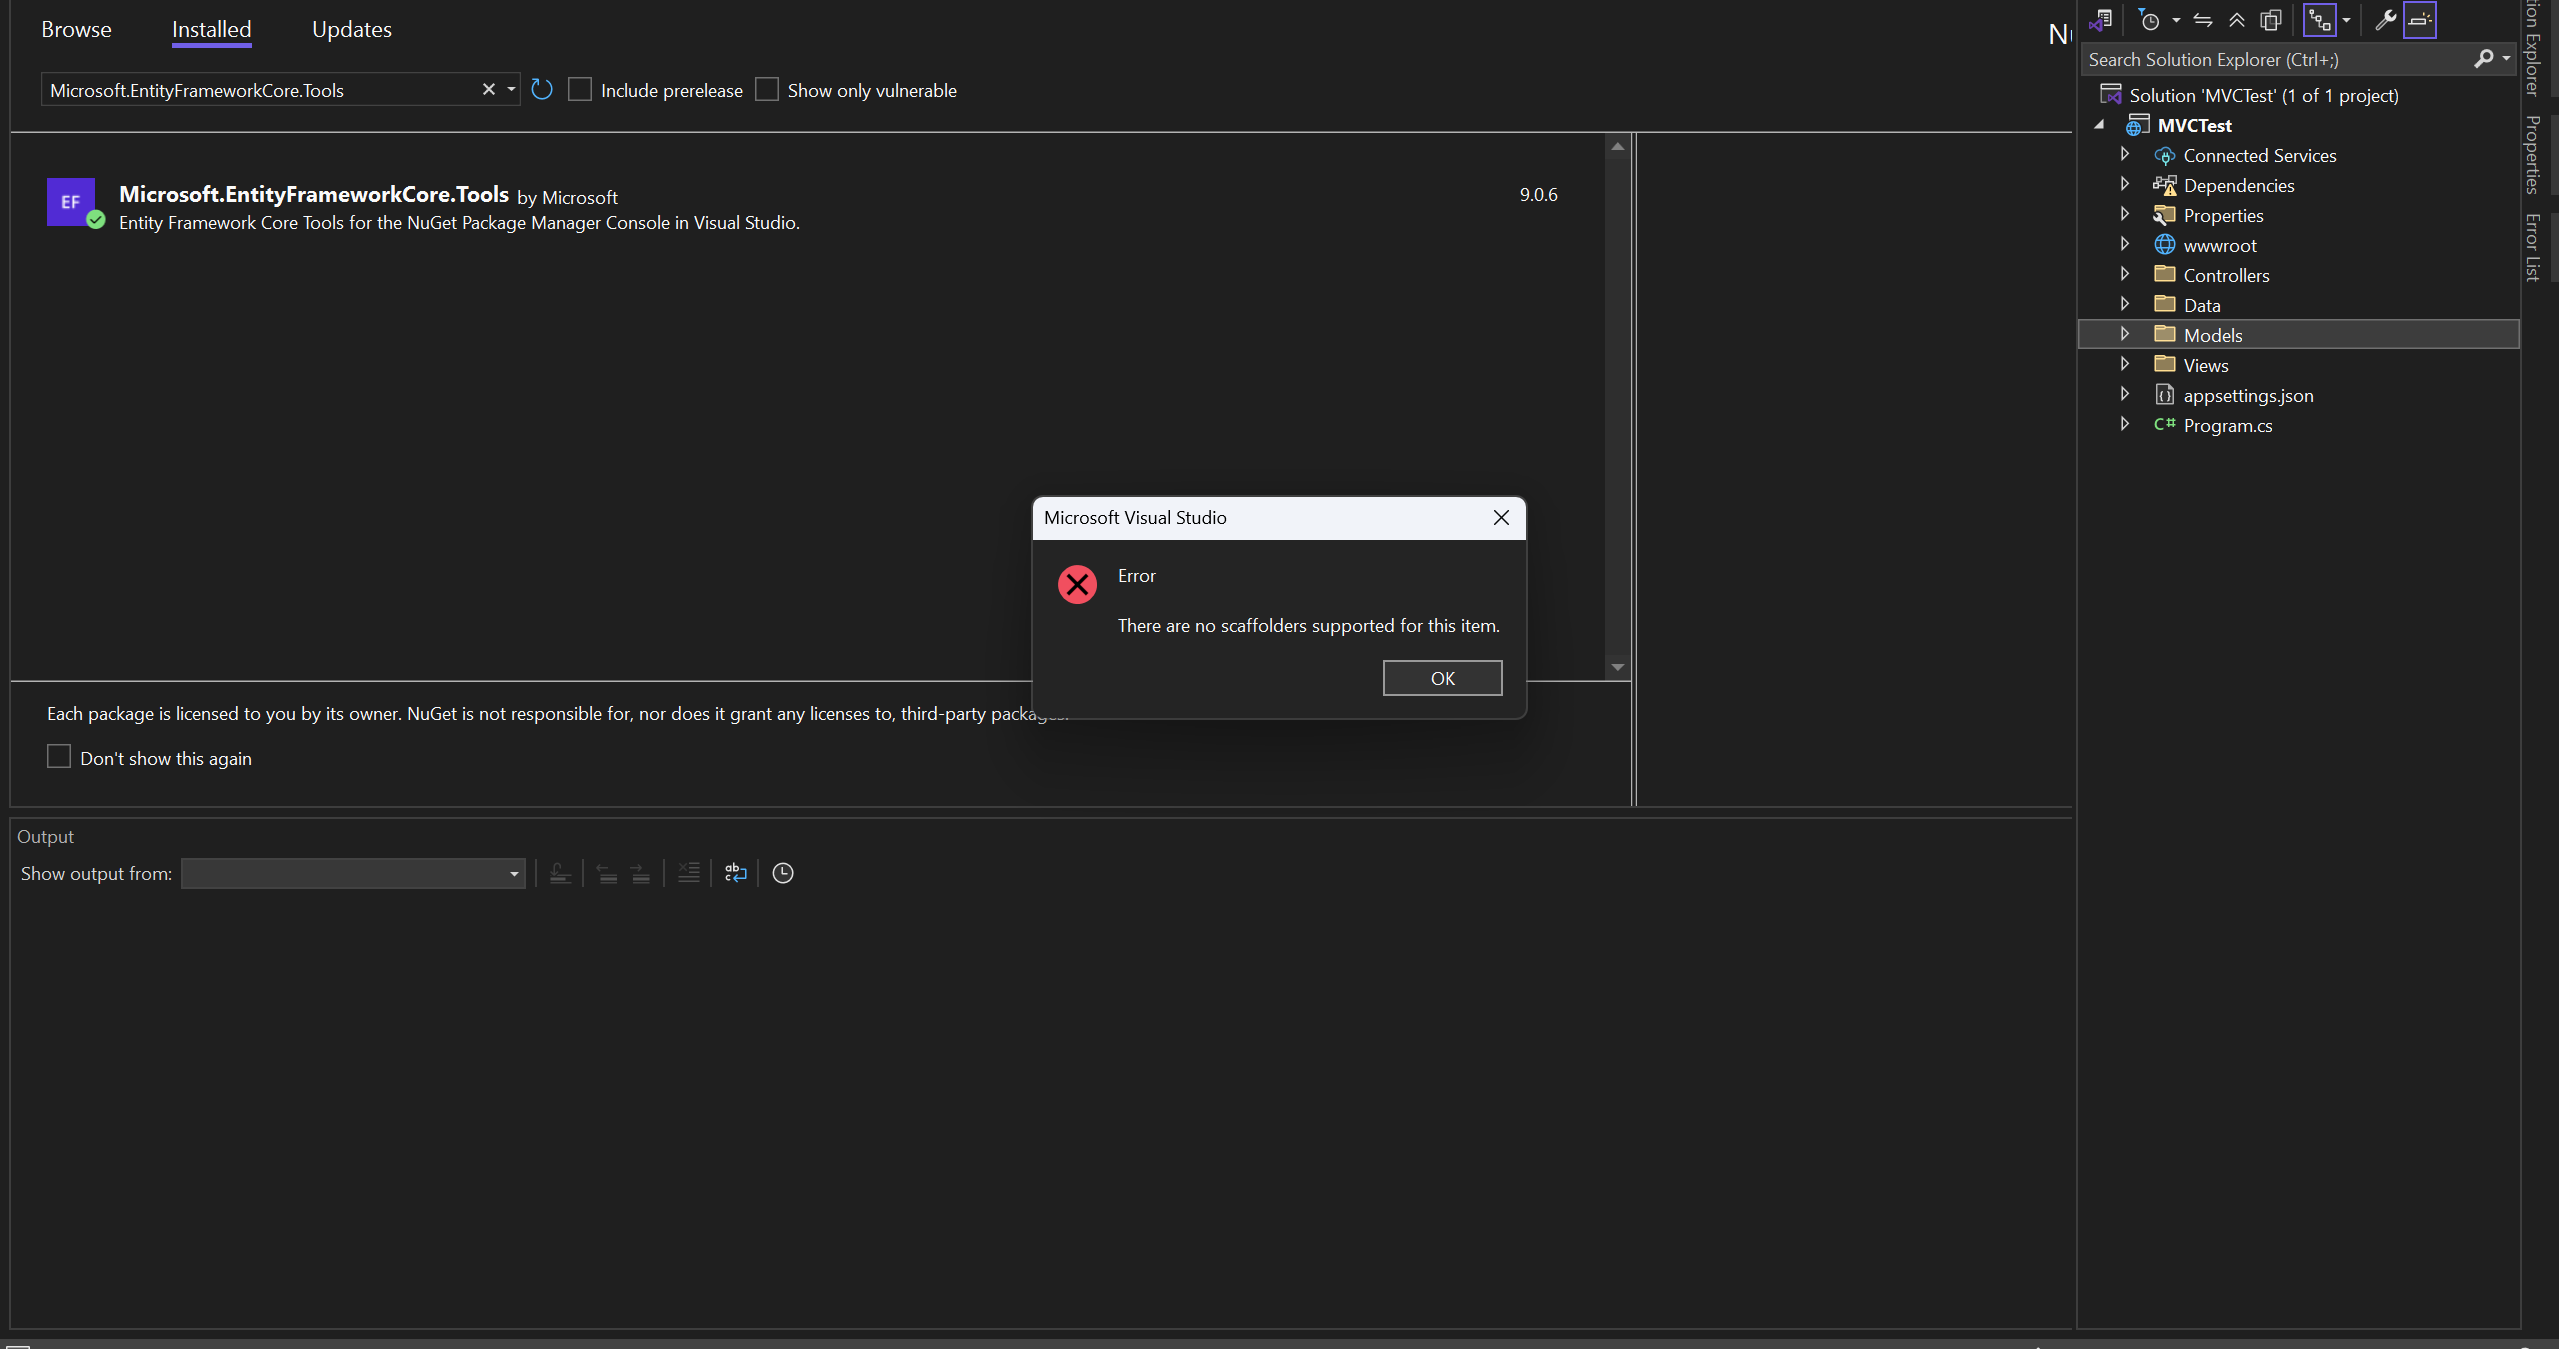The image size is (2559, 1349).
Task: Click the refresh icon beside the search box
Action: coord(543,89)
